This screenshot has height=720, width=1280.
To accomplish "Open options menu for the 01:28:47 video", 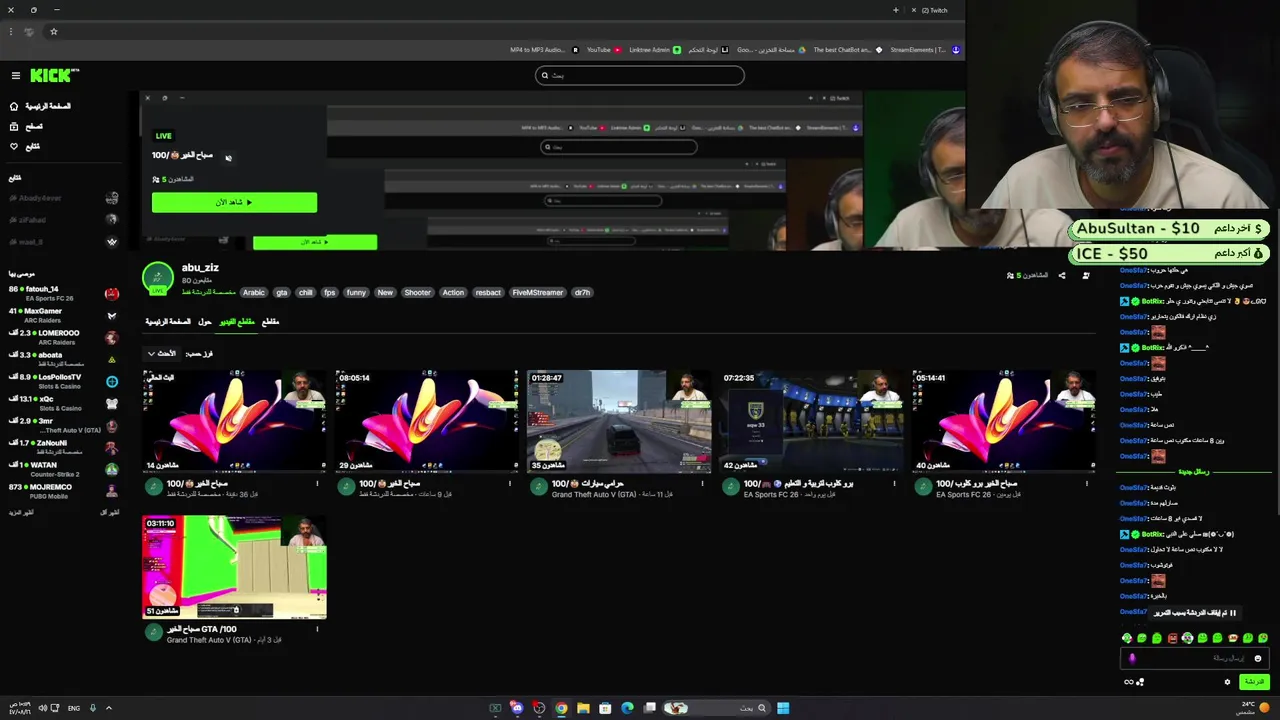I will click(x=702, y=484).
